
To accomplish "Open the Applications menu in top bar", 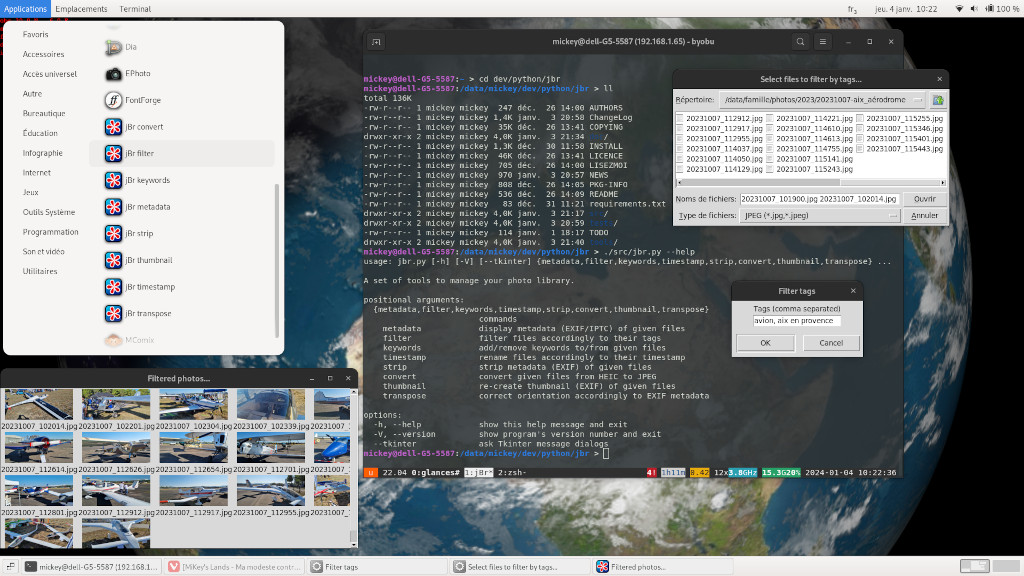I will pos(25,8).
